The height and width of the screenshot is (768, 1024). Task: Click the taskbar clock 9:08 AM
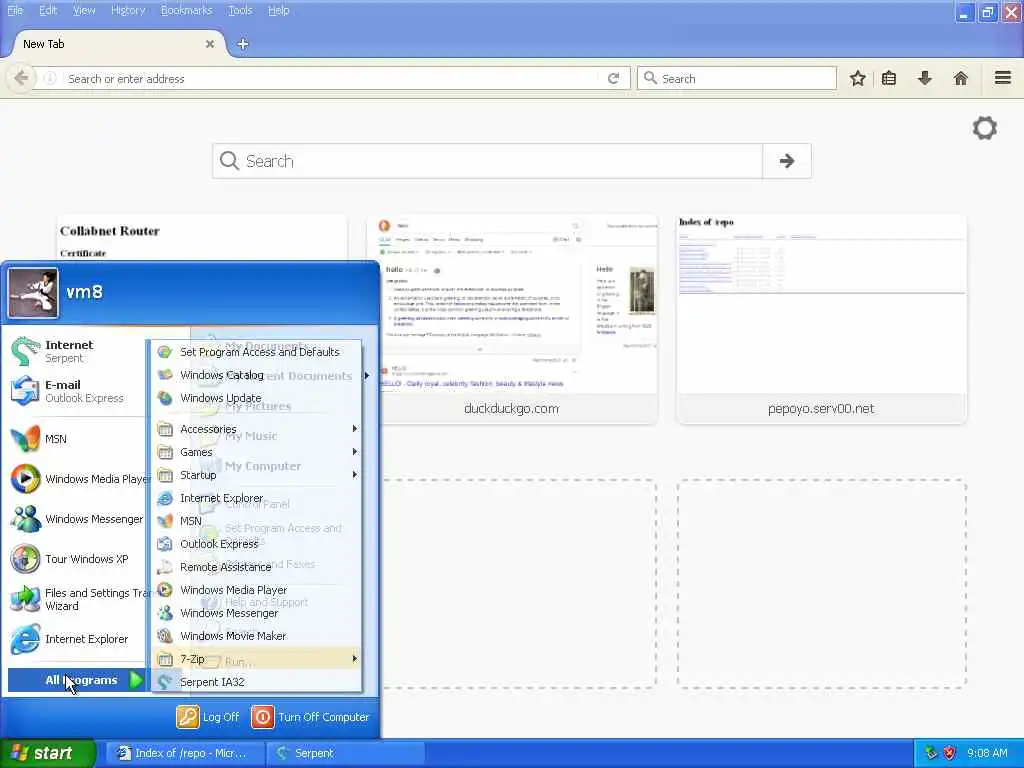coord(987,753)
